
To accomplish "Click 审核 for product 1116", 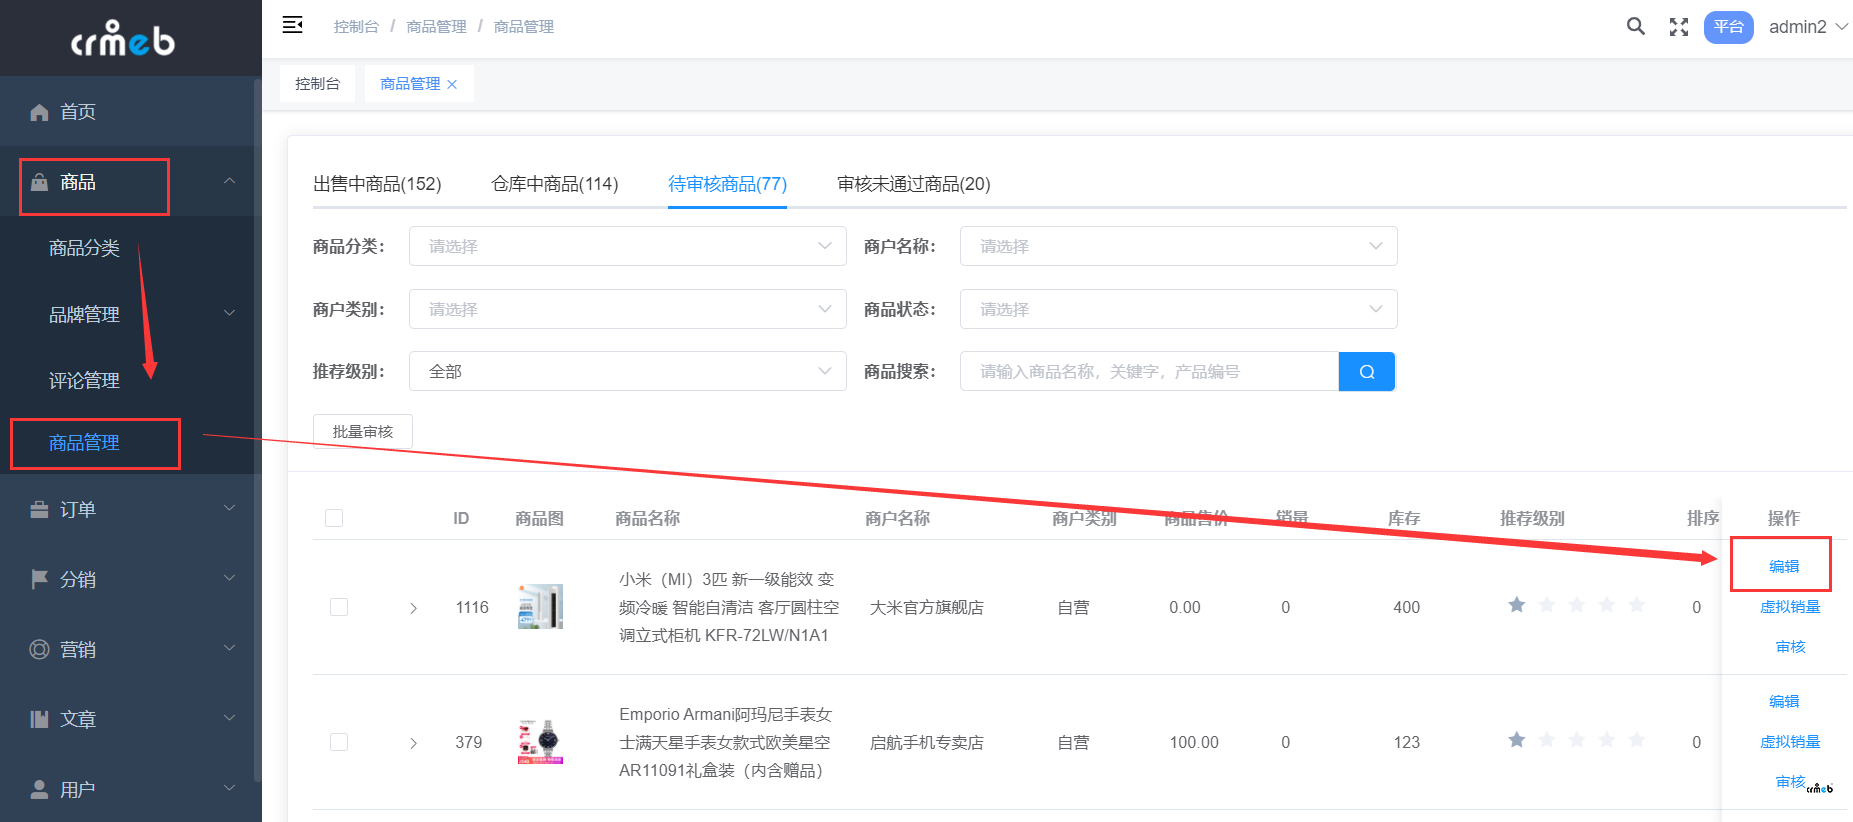I will (x=1790, y=647).
